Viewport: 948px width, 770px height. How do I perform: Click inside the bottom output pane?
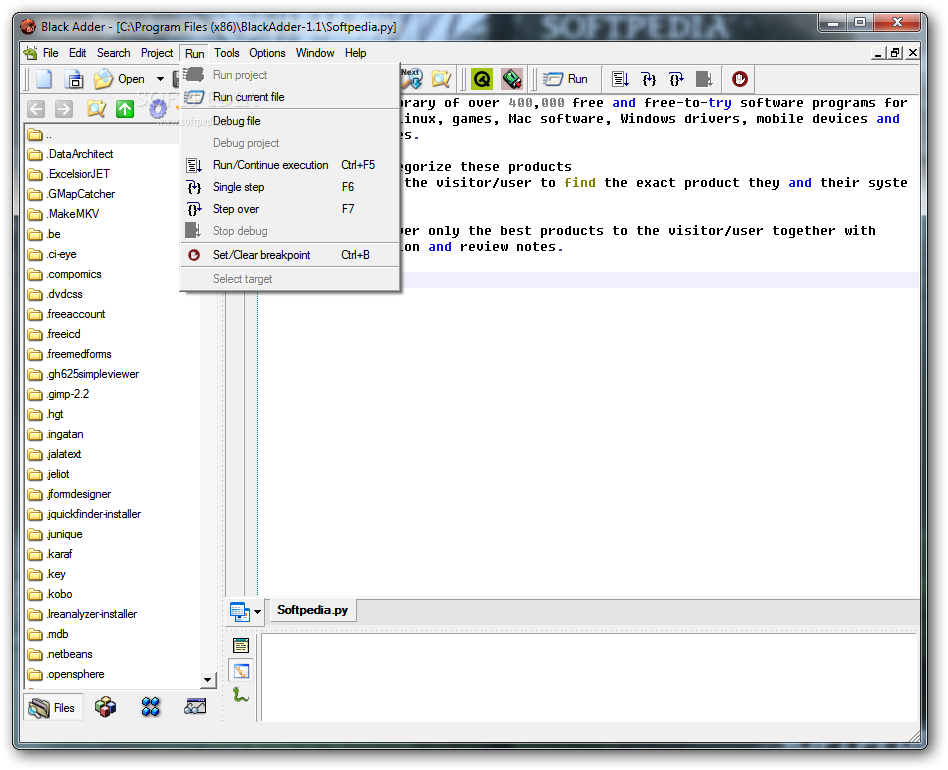tap(589, 677)
